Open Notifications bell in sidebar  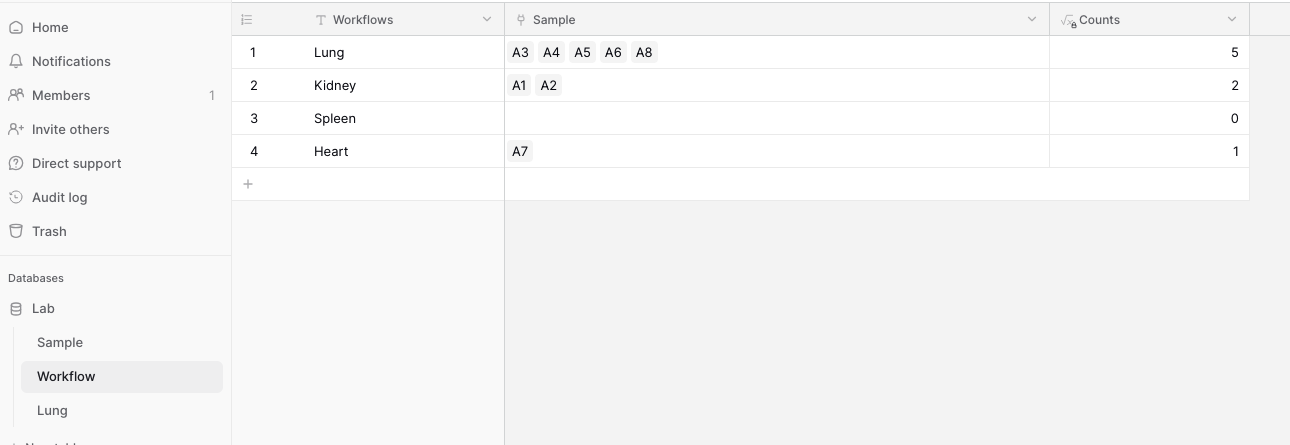[x=15, y=61]
